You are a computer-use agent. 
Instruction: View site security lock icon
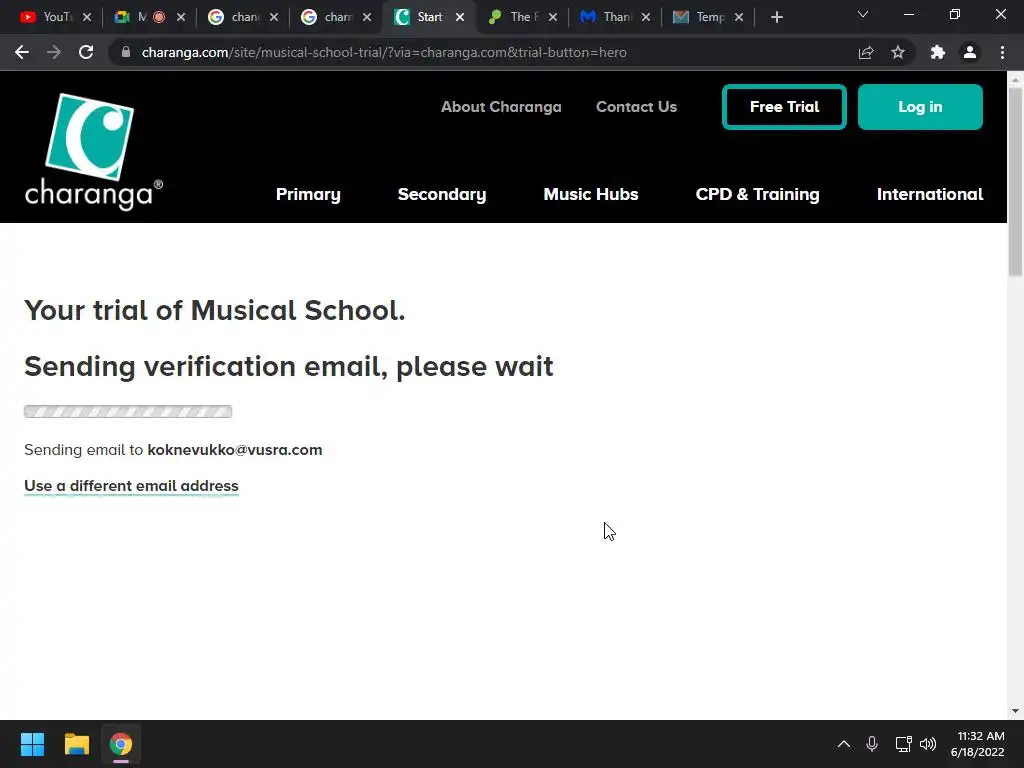126,52
